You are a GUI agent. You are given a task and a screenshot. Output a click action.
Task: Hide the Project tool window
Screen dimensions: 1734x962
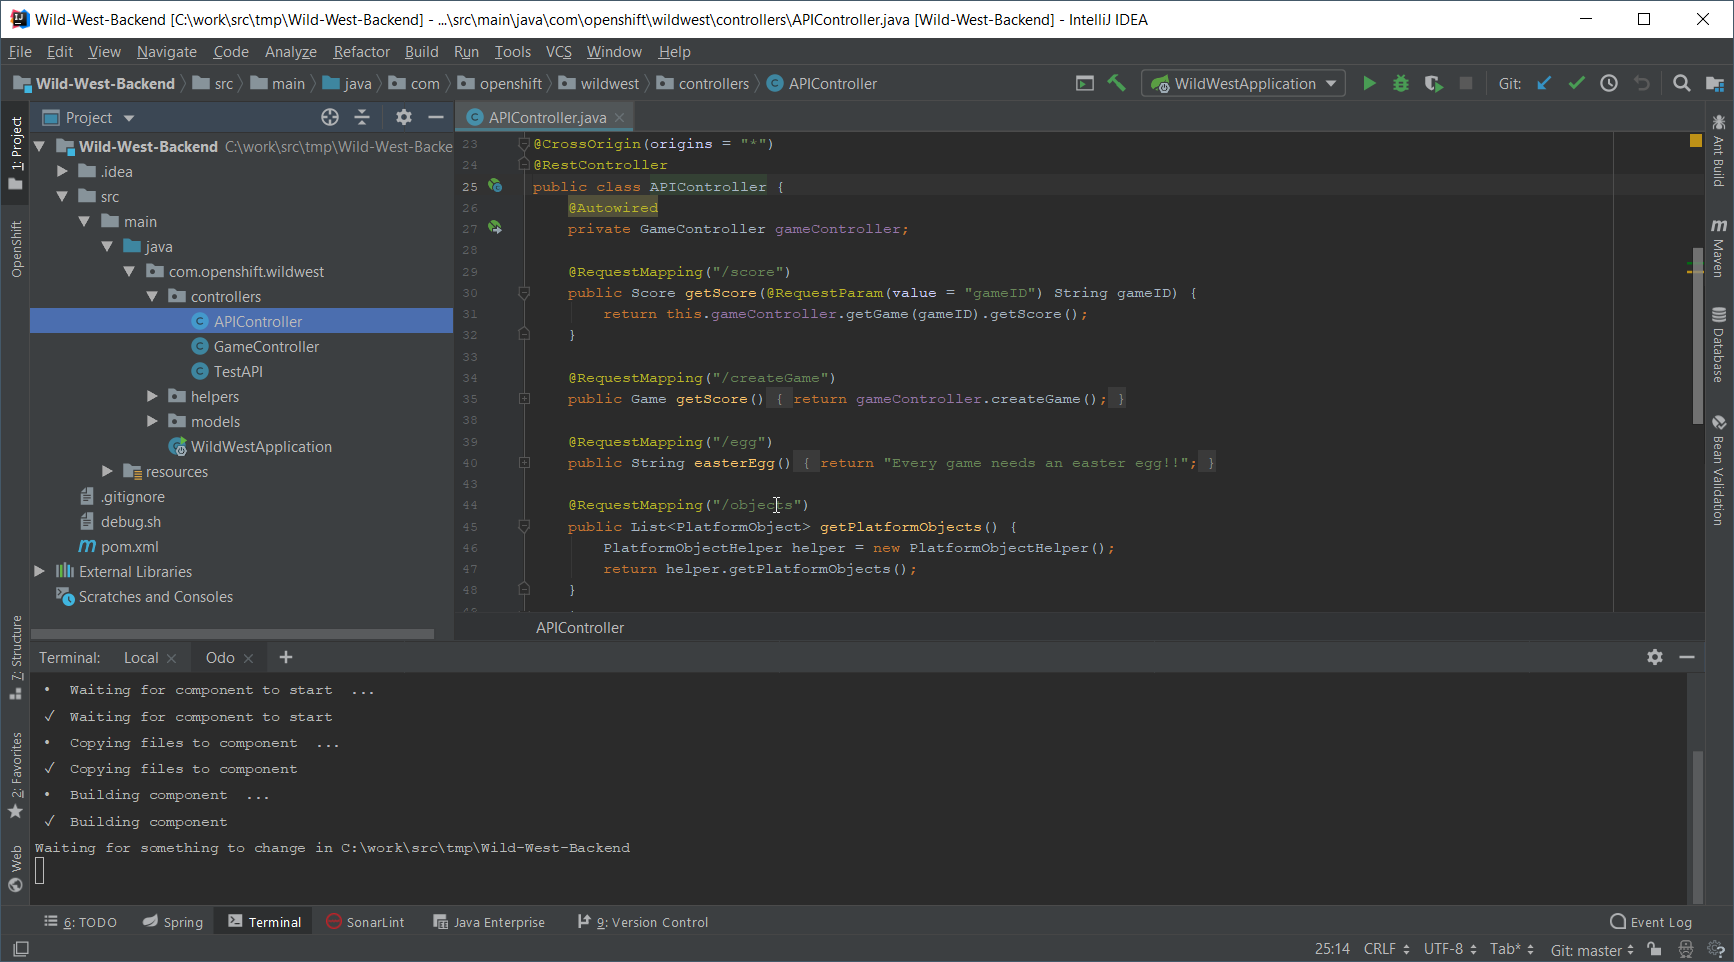pyautogui.click(x=436, y=118)
